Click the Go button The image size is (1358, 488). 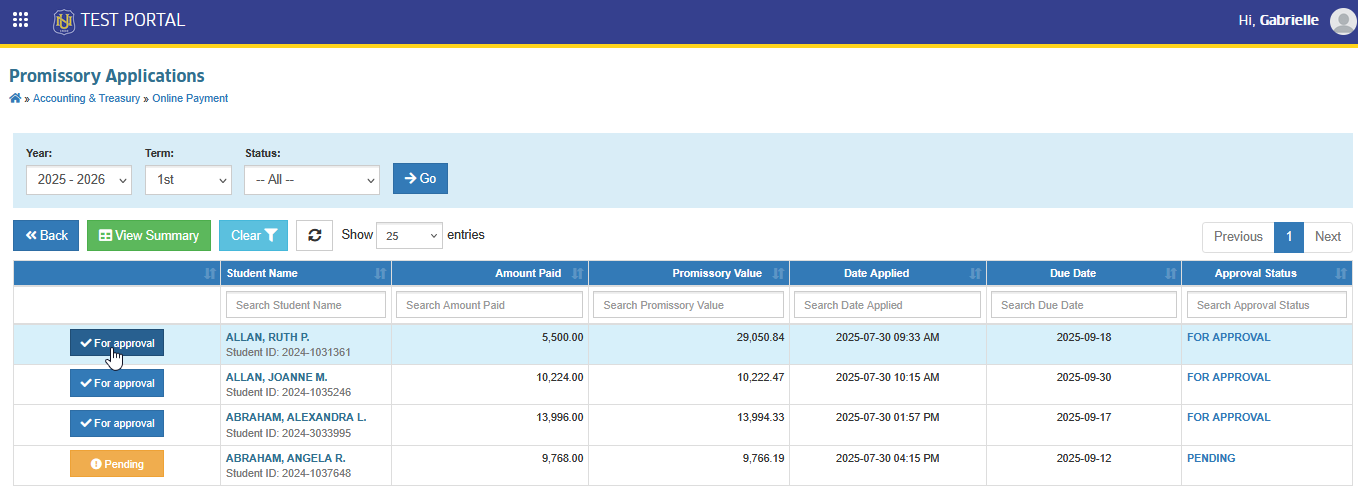pos(420,178)
